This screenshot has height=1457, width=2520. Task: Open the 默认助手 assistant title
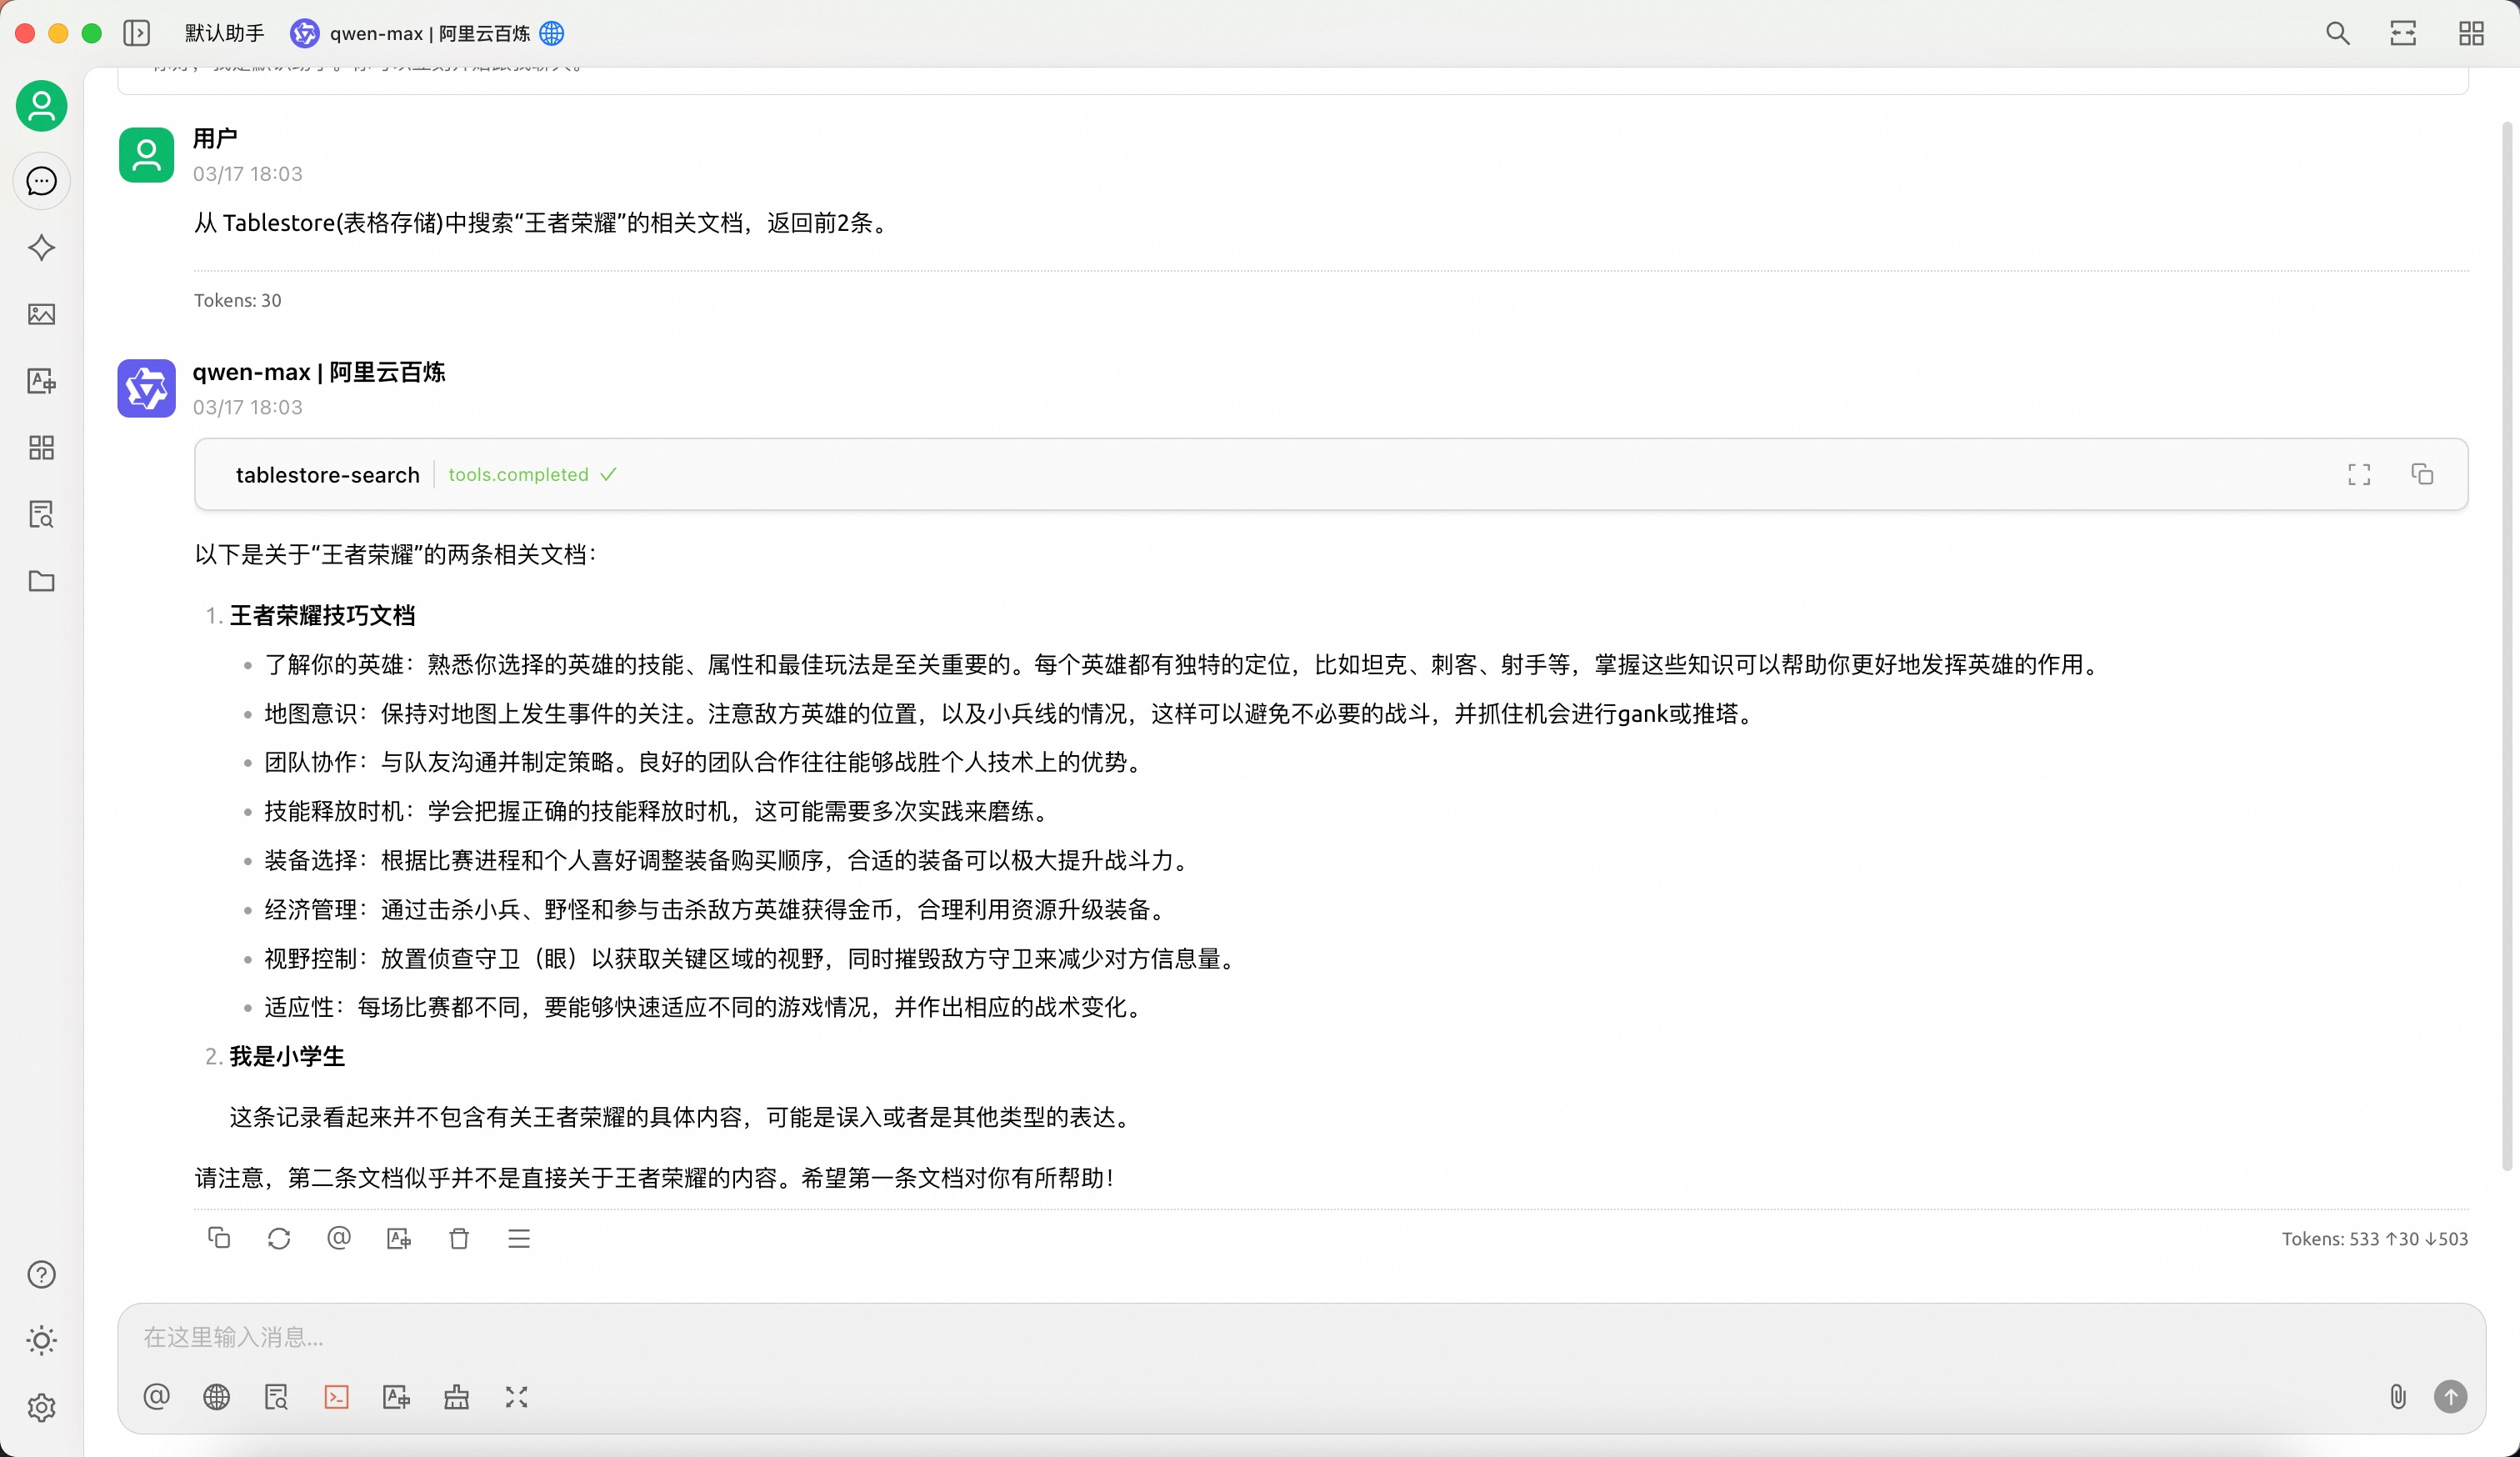(224, 33)
